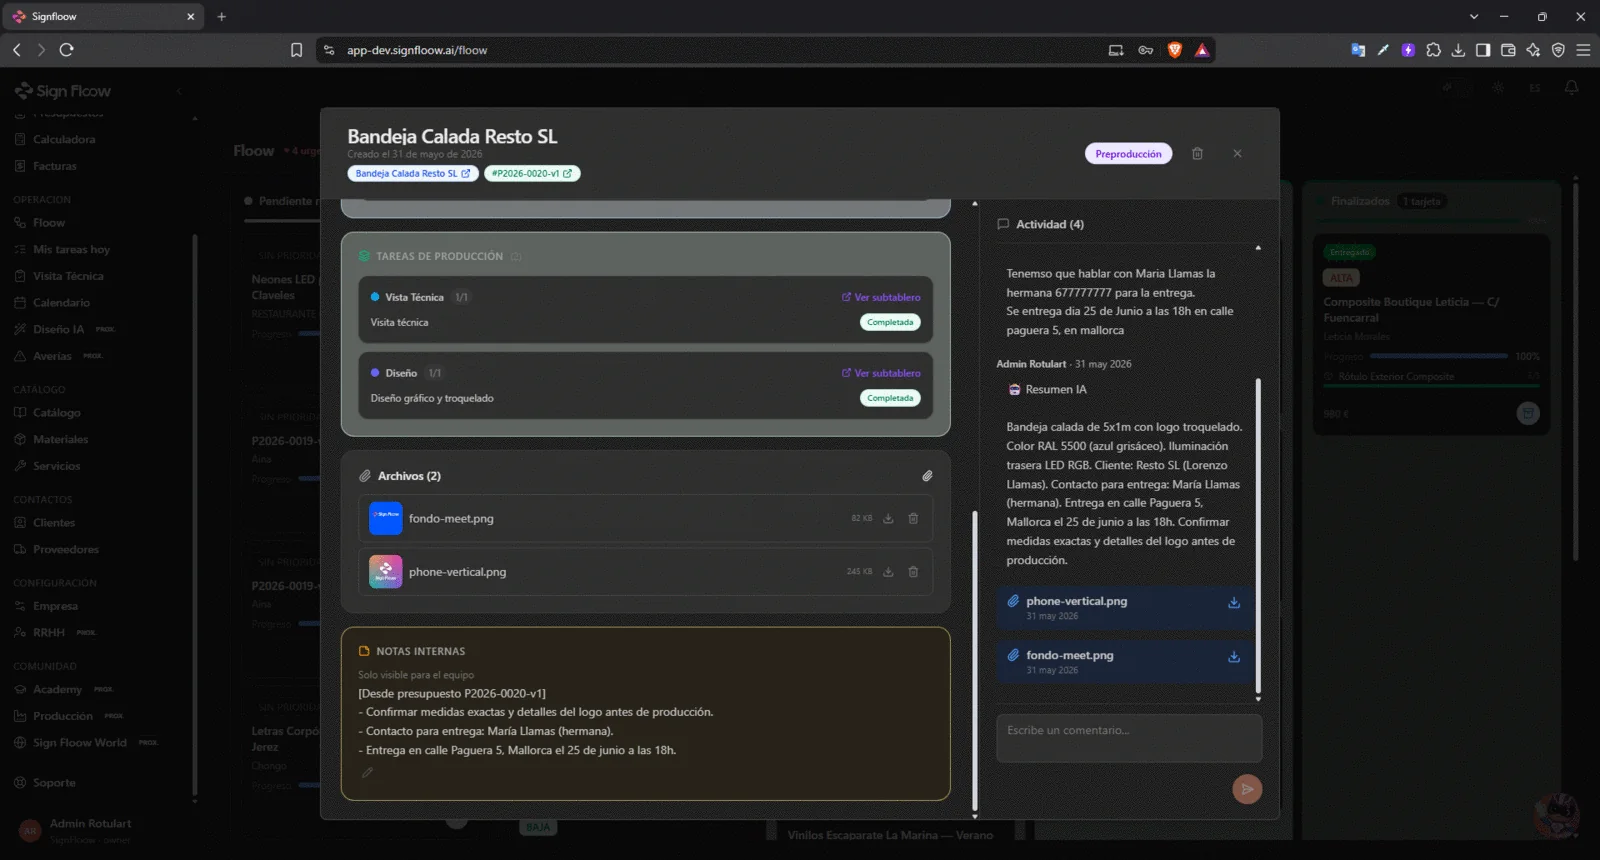Screen dimensions: 1600x860
Task: Open the #P2026-0020-v1 budget link
Action: click(x=532, y=173)
